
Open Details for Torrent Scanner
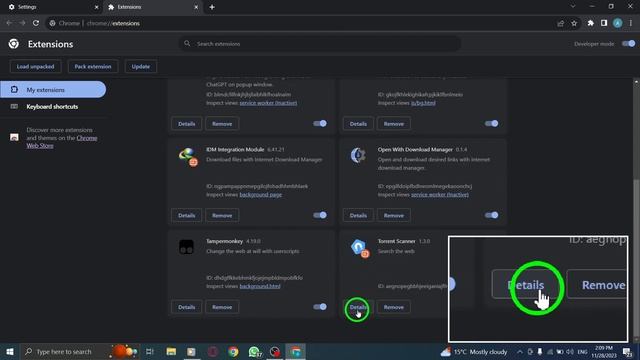tap(358, 307)
